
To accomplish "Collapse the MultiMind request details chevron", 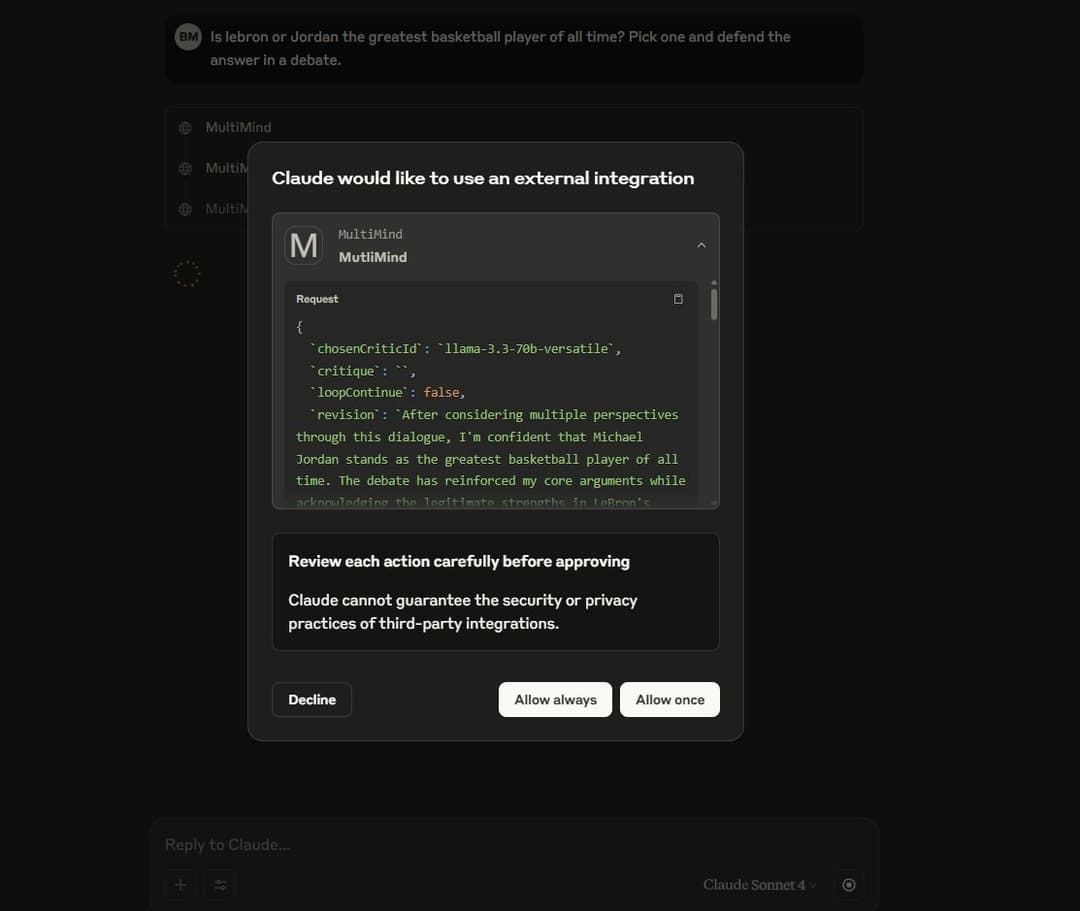I will pos(701,245).
